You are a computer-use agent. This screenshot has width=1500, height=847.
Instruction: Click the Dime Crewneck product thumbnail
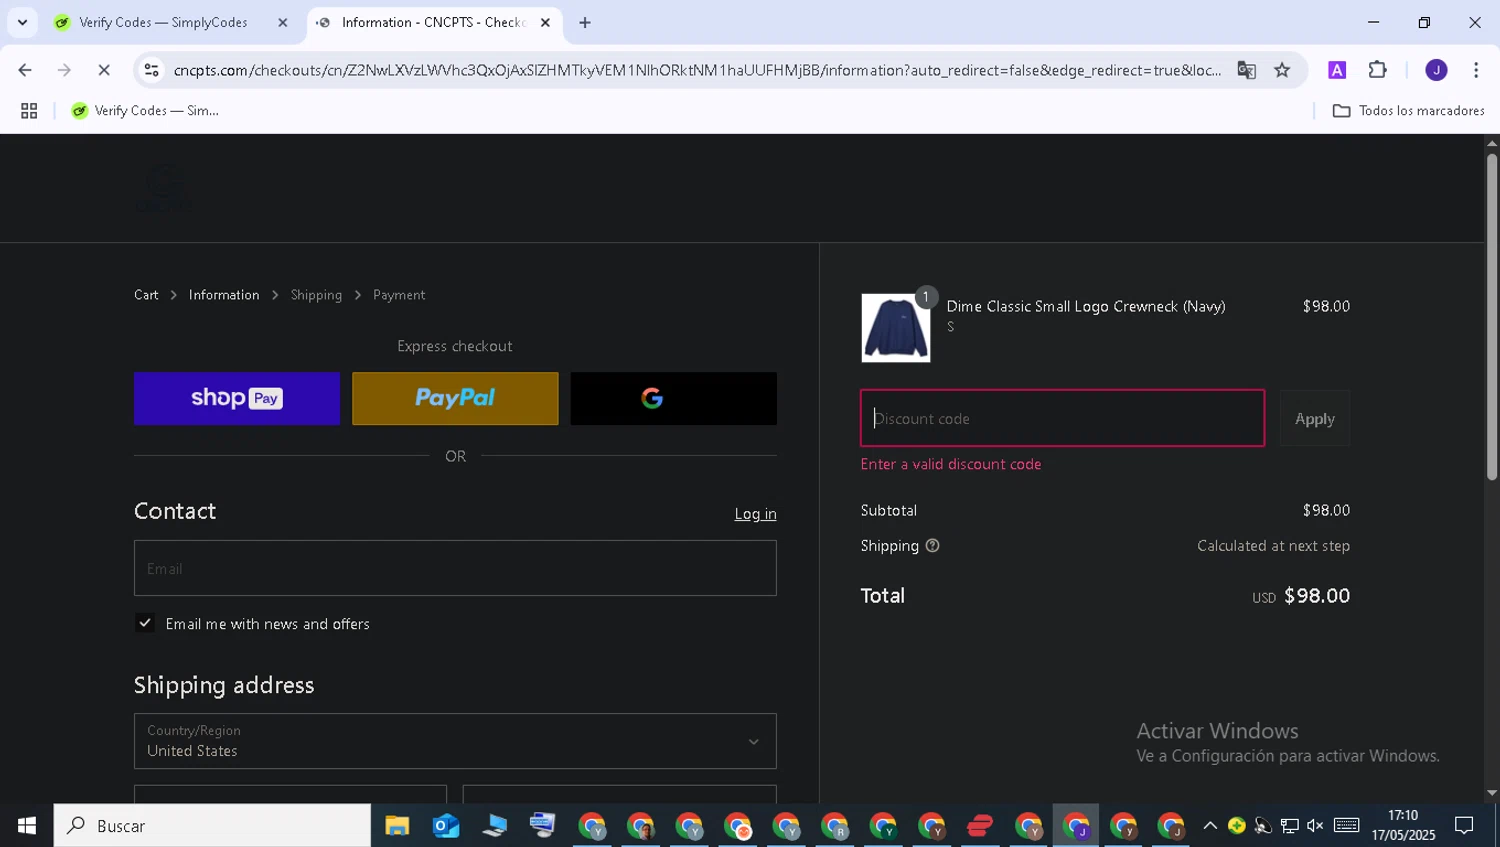click(x=895, y=328)
